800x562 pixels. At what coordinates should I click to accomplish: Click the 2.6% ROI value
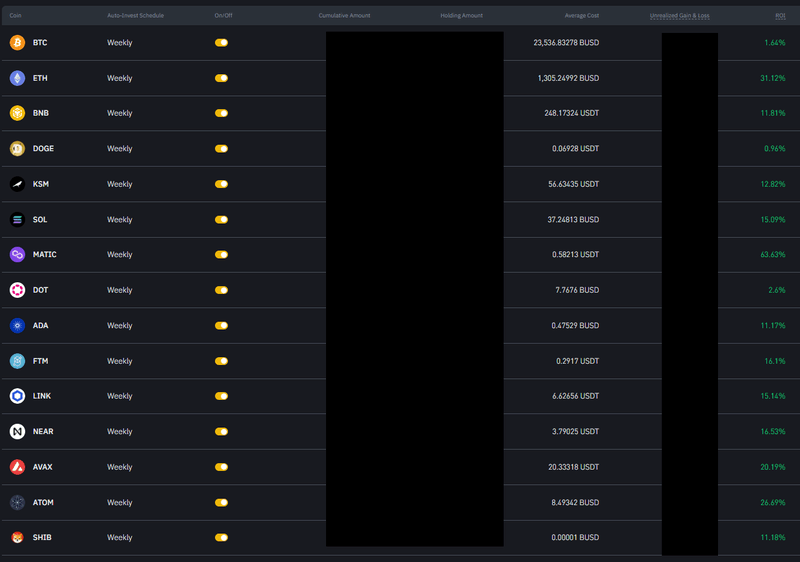pyautogui.click(x=777, y=290)
